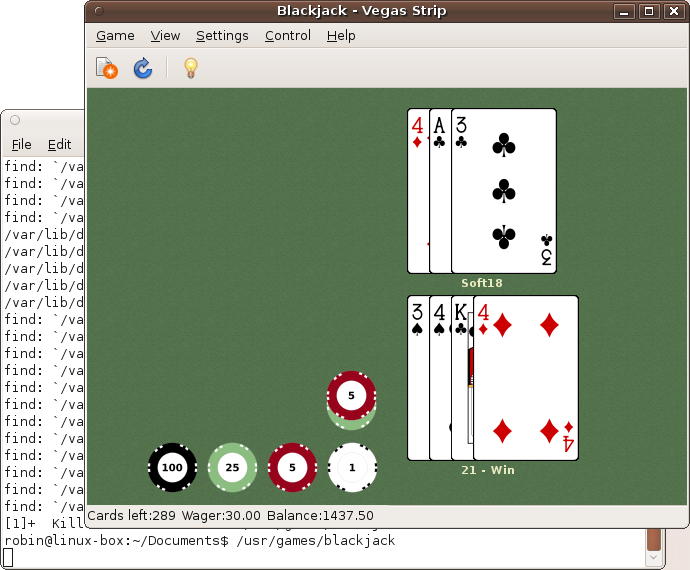Click the Restart game toolbar icon

click(x=143, y=68)
